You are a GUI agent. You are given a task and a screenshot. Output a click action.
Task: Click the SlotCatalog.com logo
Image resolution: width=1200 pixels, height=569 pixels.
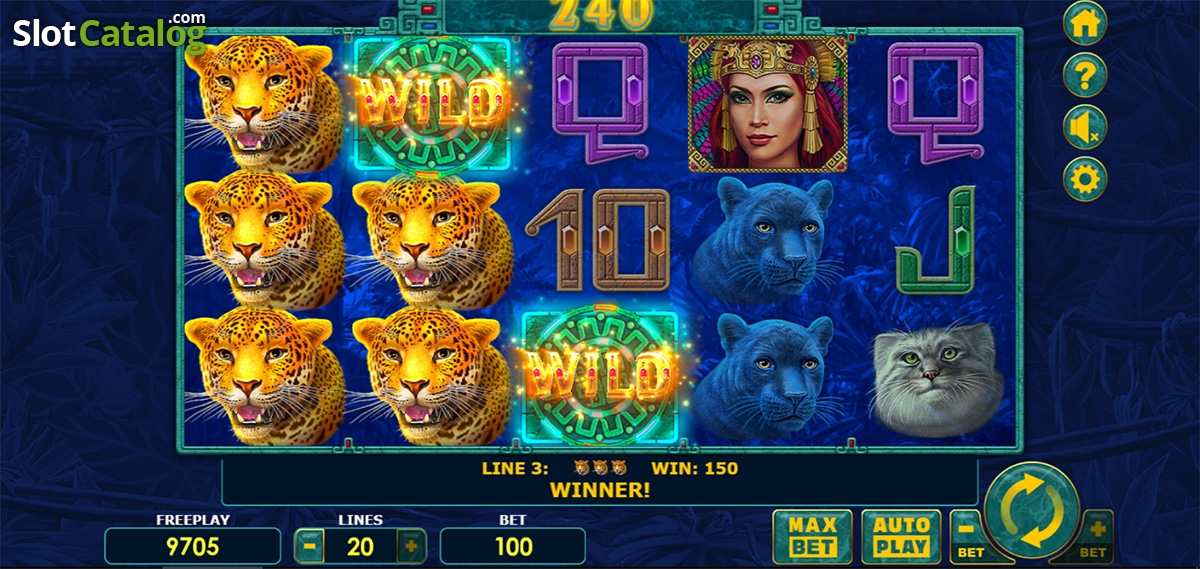click(109, 32)
